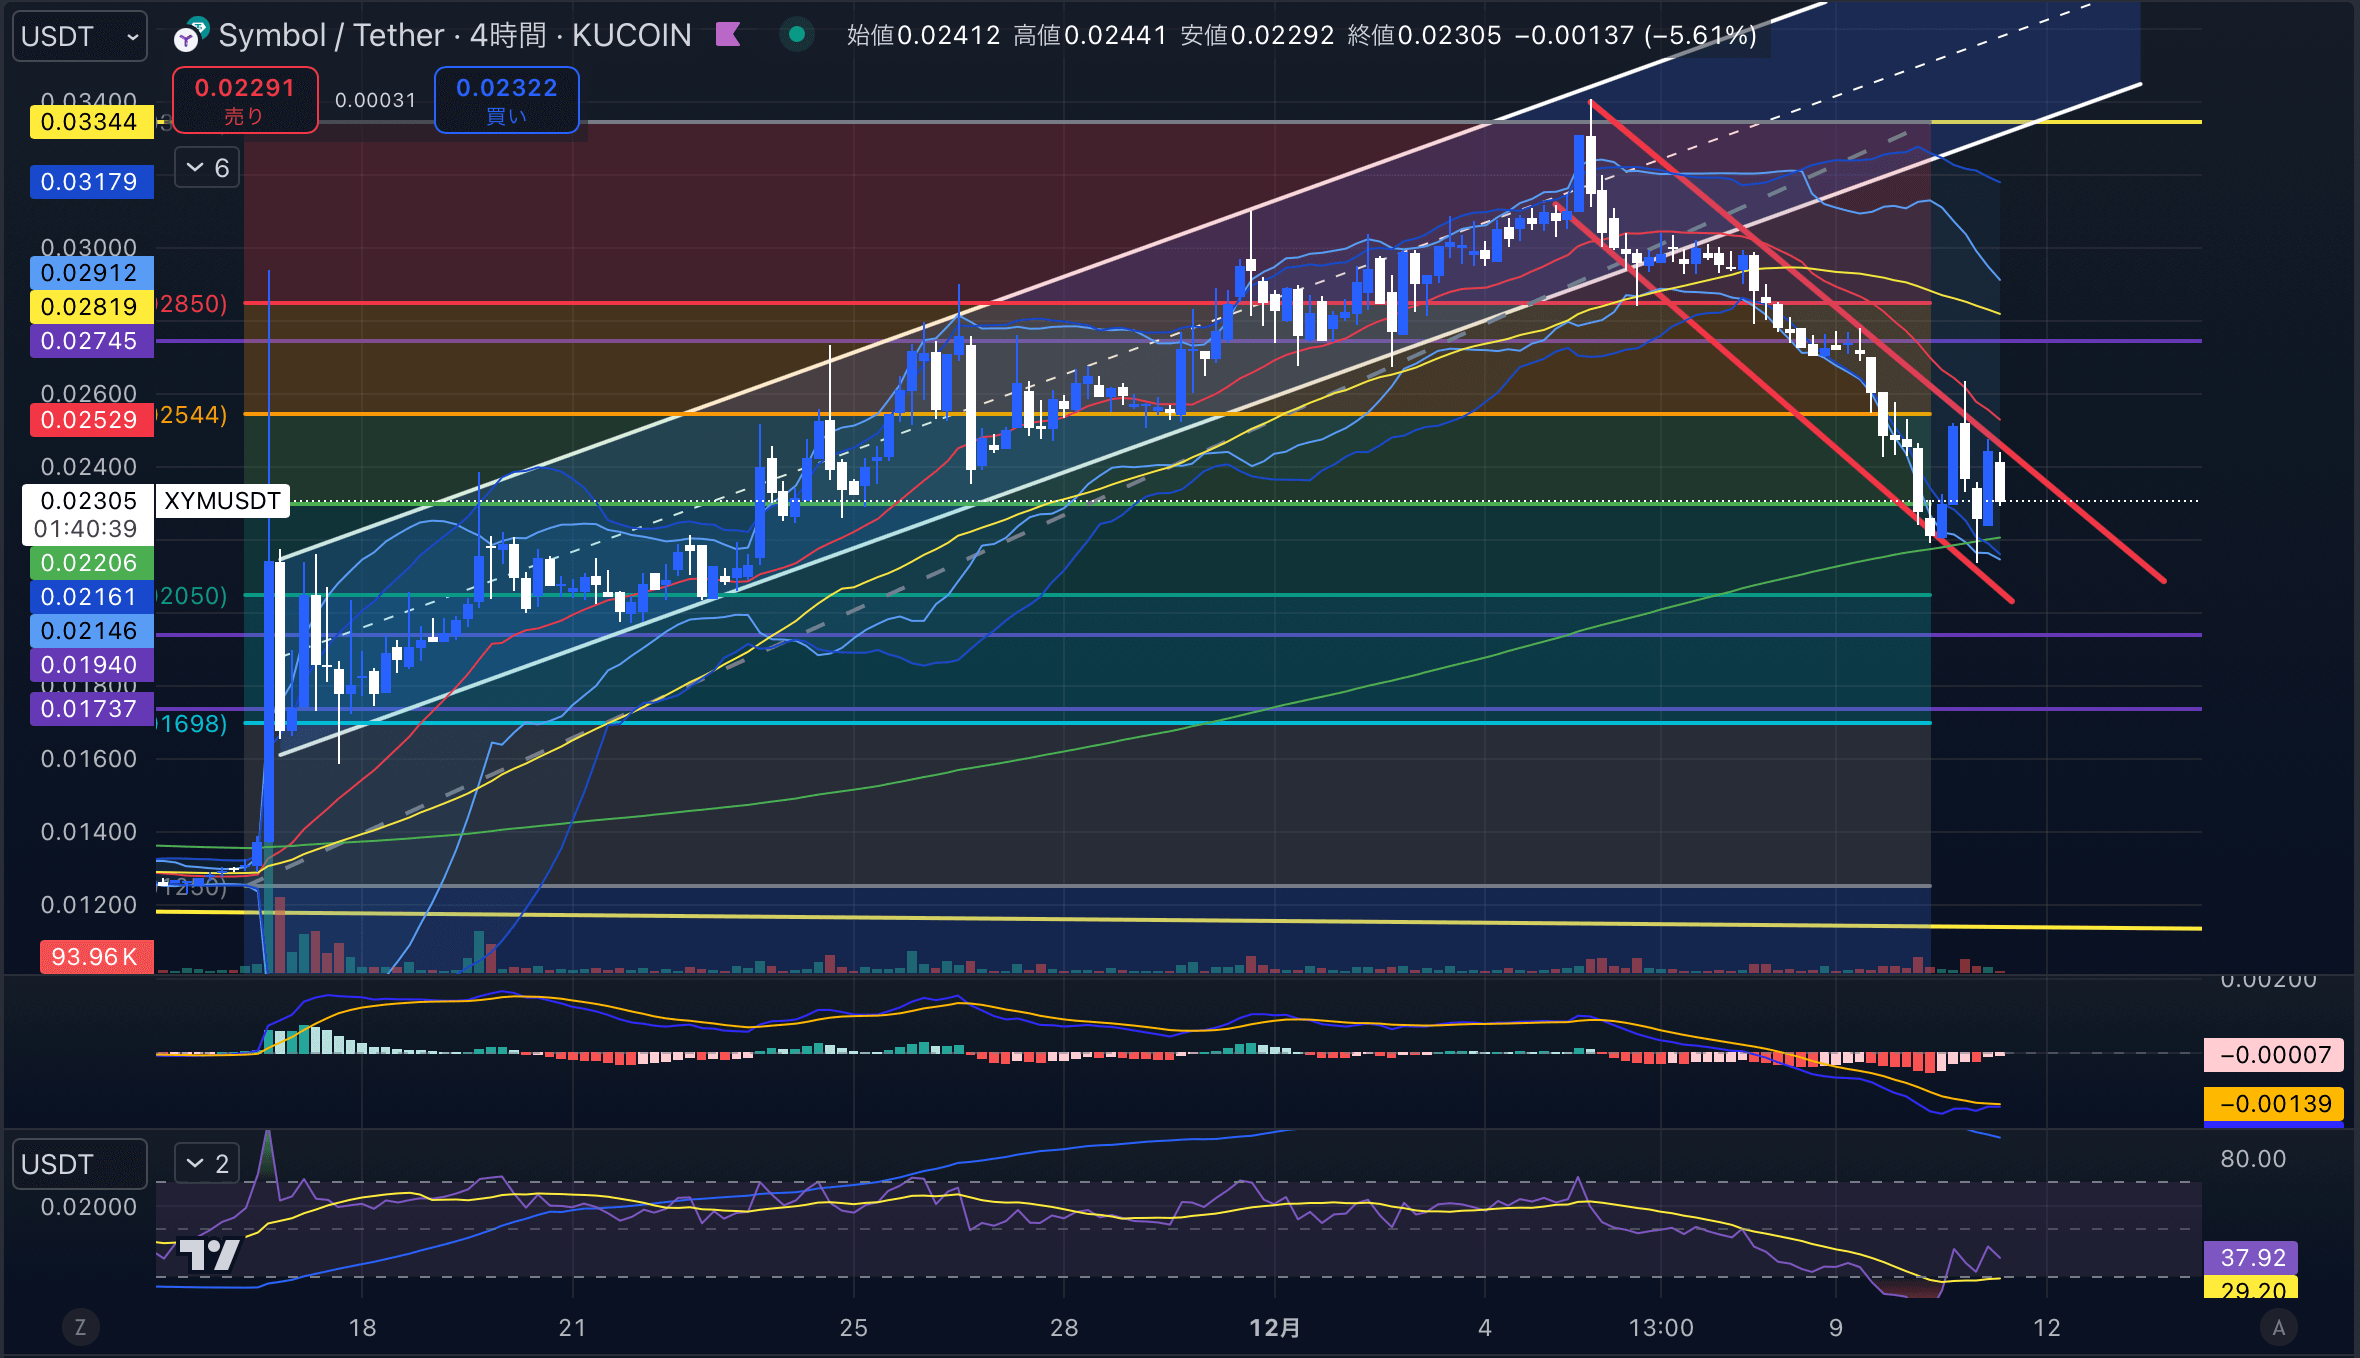This screenshot has width=2360, height=1358.
Task: Open the USDT dropdown in lower pane
Action: click(x=80, y=1164)
